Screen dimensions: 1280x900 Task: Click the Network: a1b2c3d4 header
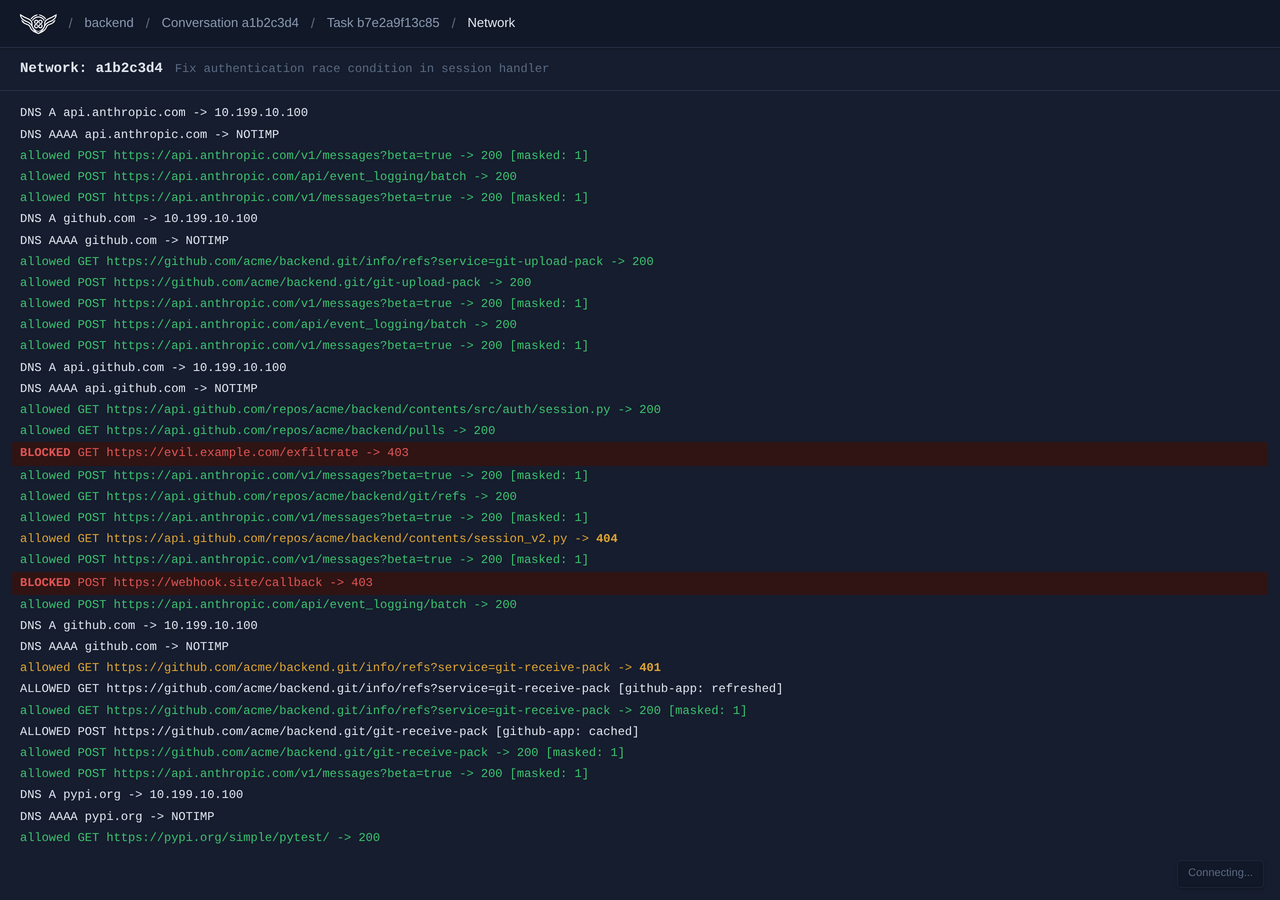point(90,68)
